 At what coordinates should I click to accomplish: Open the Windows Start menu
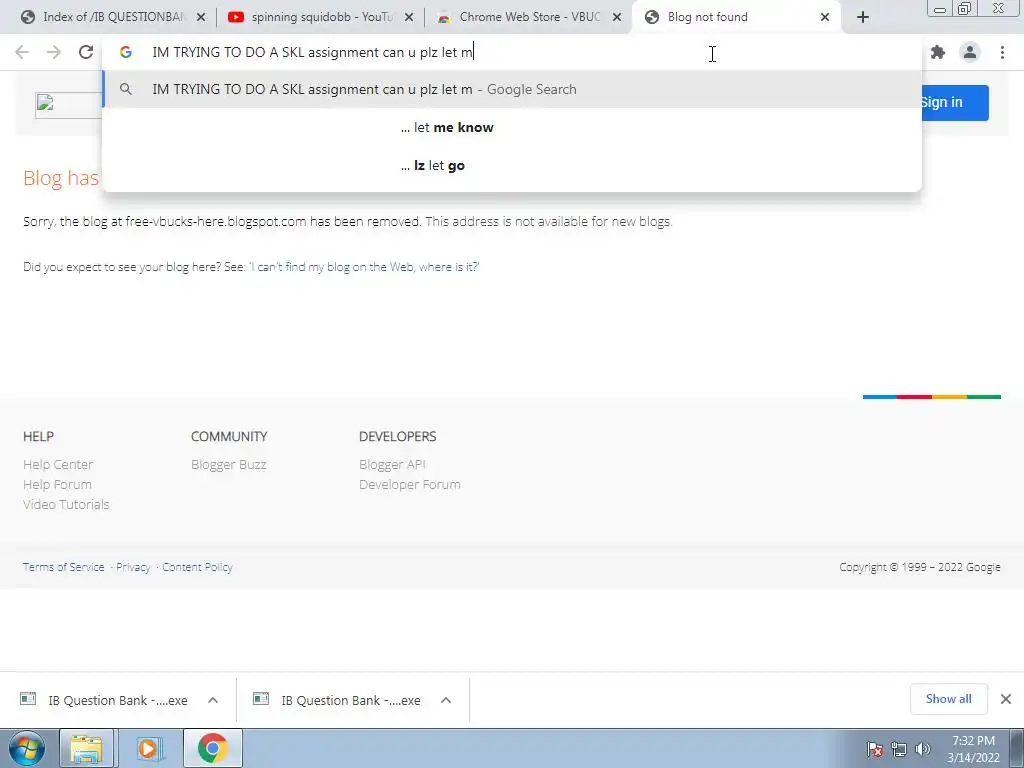(26, 748)
